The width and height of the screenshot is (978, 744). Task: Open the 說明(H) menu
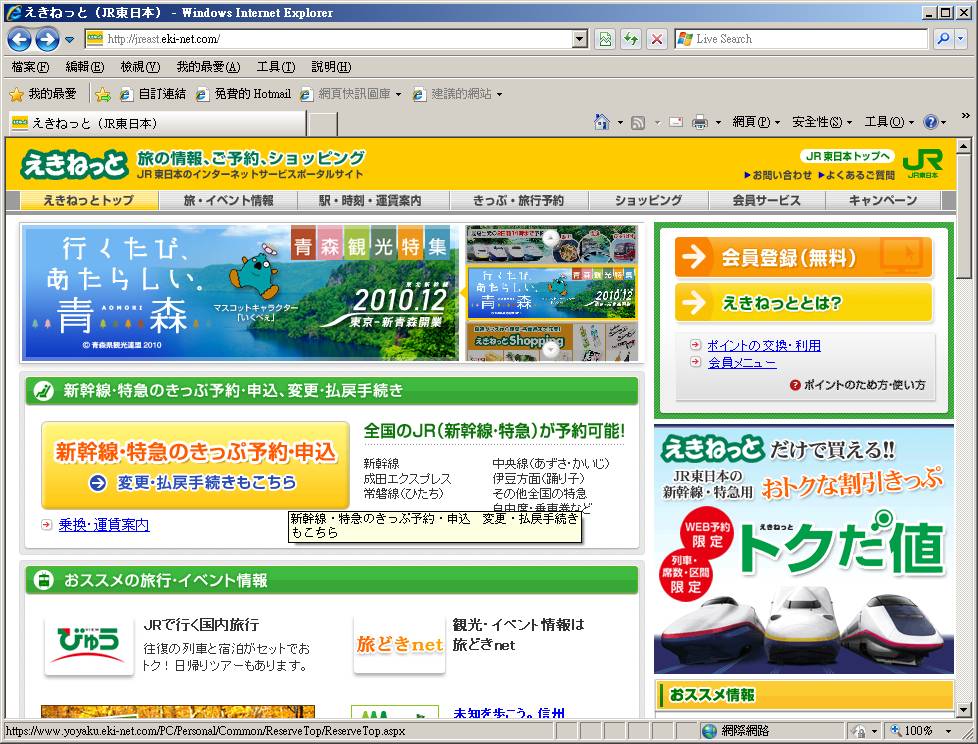pyautogui.click(x=331, y=67)
